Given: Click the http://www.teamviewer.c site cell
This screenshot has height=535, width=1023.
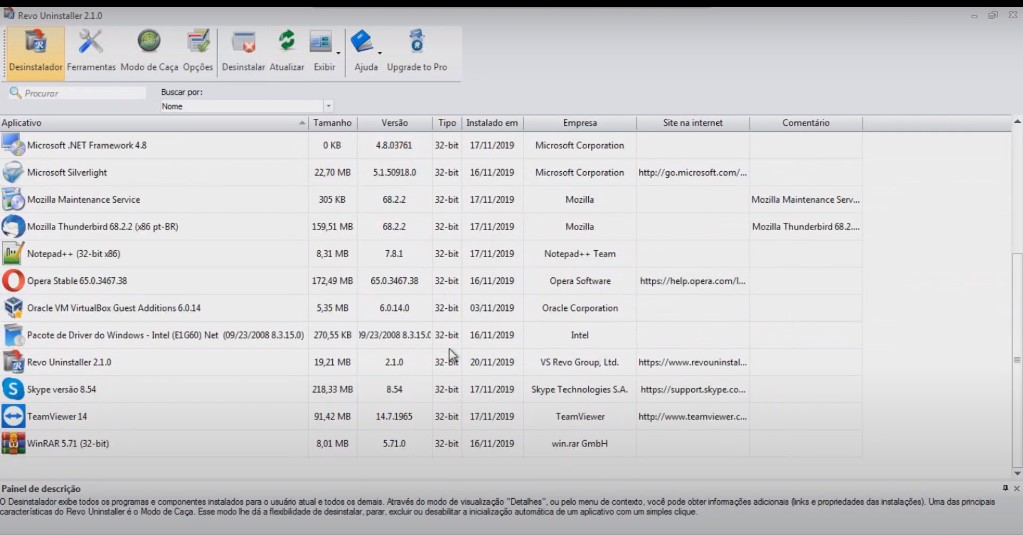Looking at the screenshot, I should pos(693,416).
